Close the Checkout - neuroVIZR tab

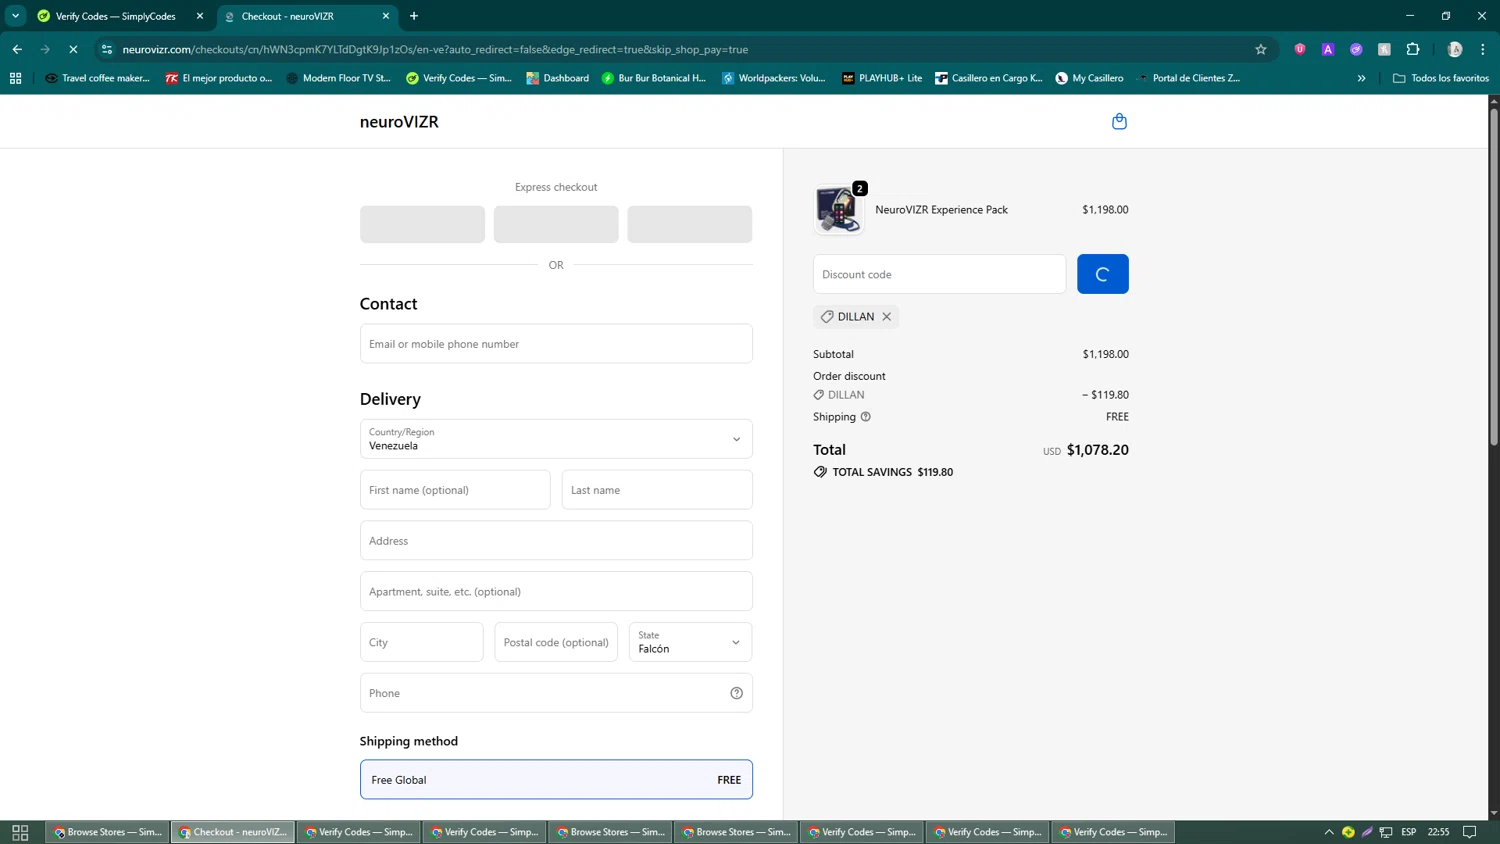(386, 16)
